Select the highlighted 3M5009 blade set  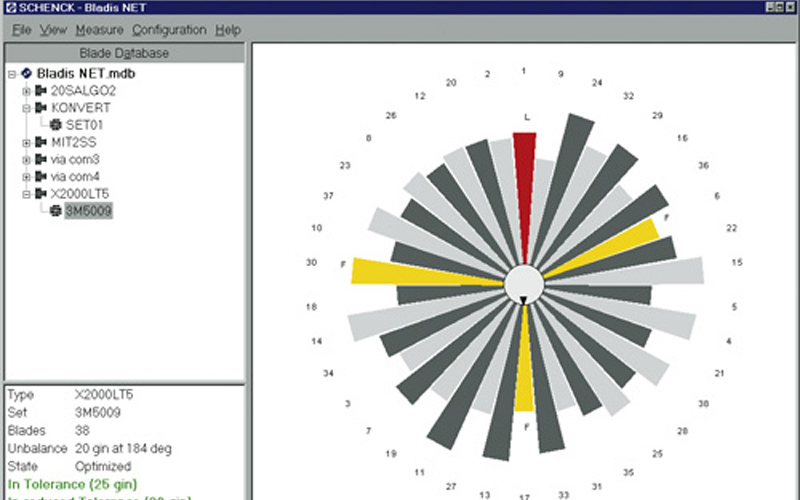pos(88,211)
